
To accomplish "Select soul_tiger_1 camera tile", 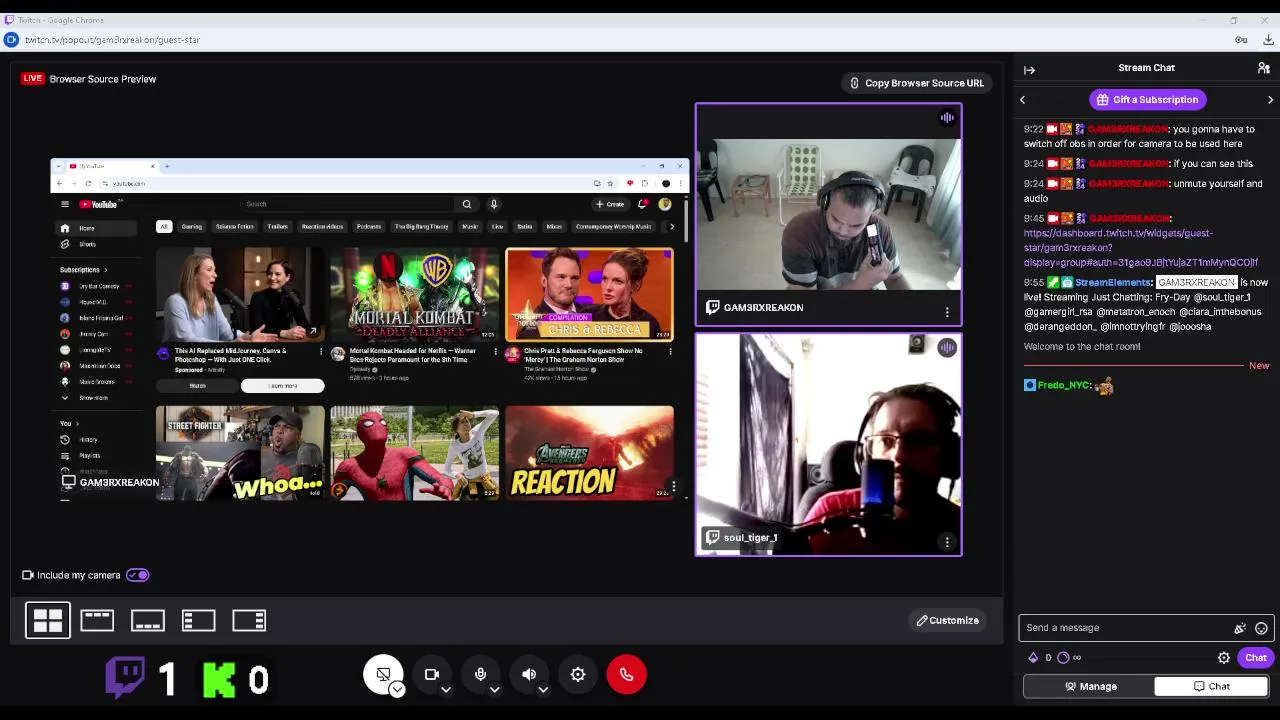I will (829, 444).
